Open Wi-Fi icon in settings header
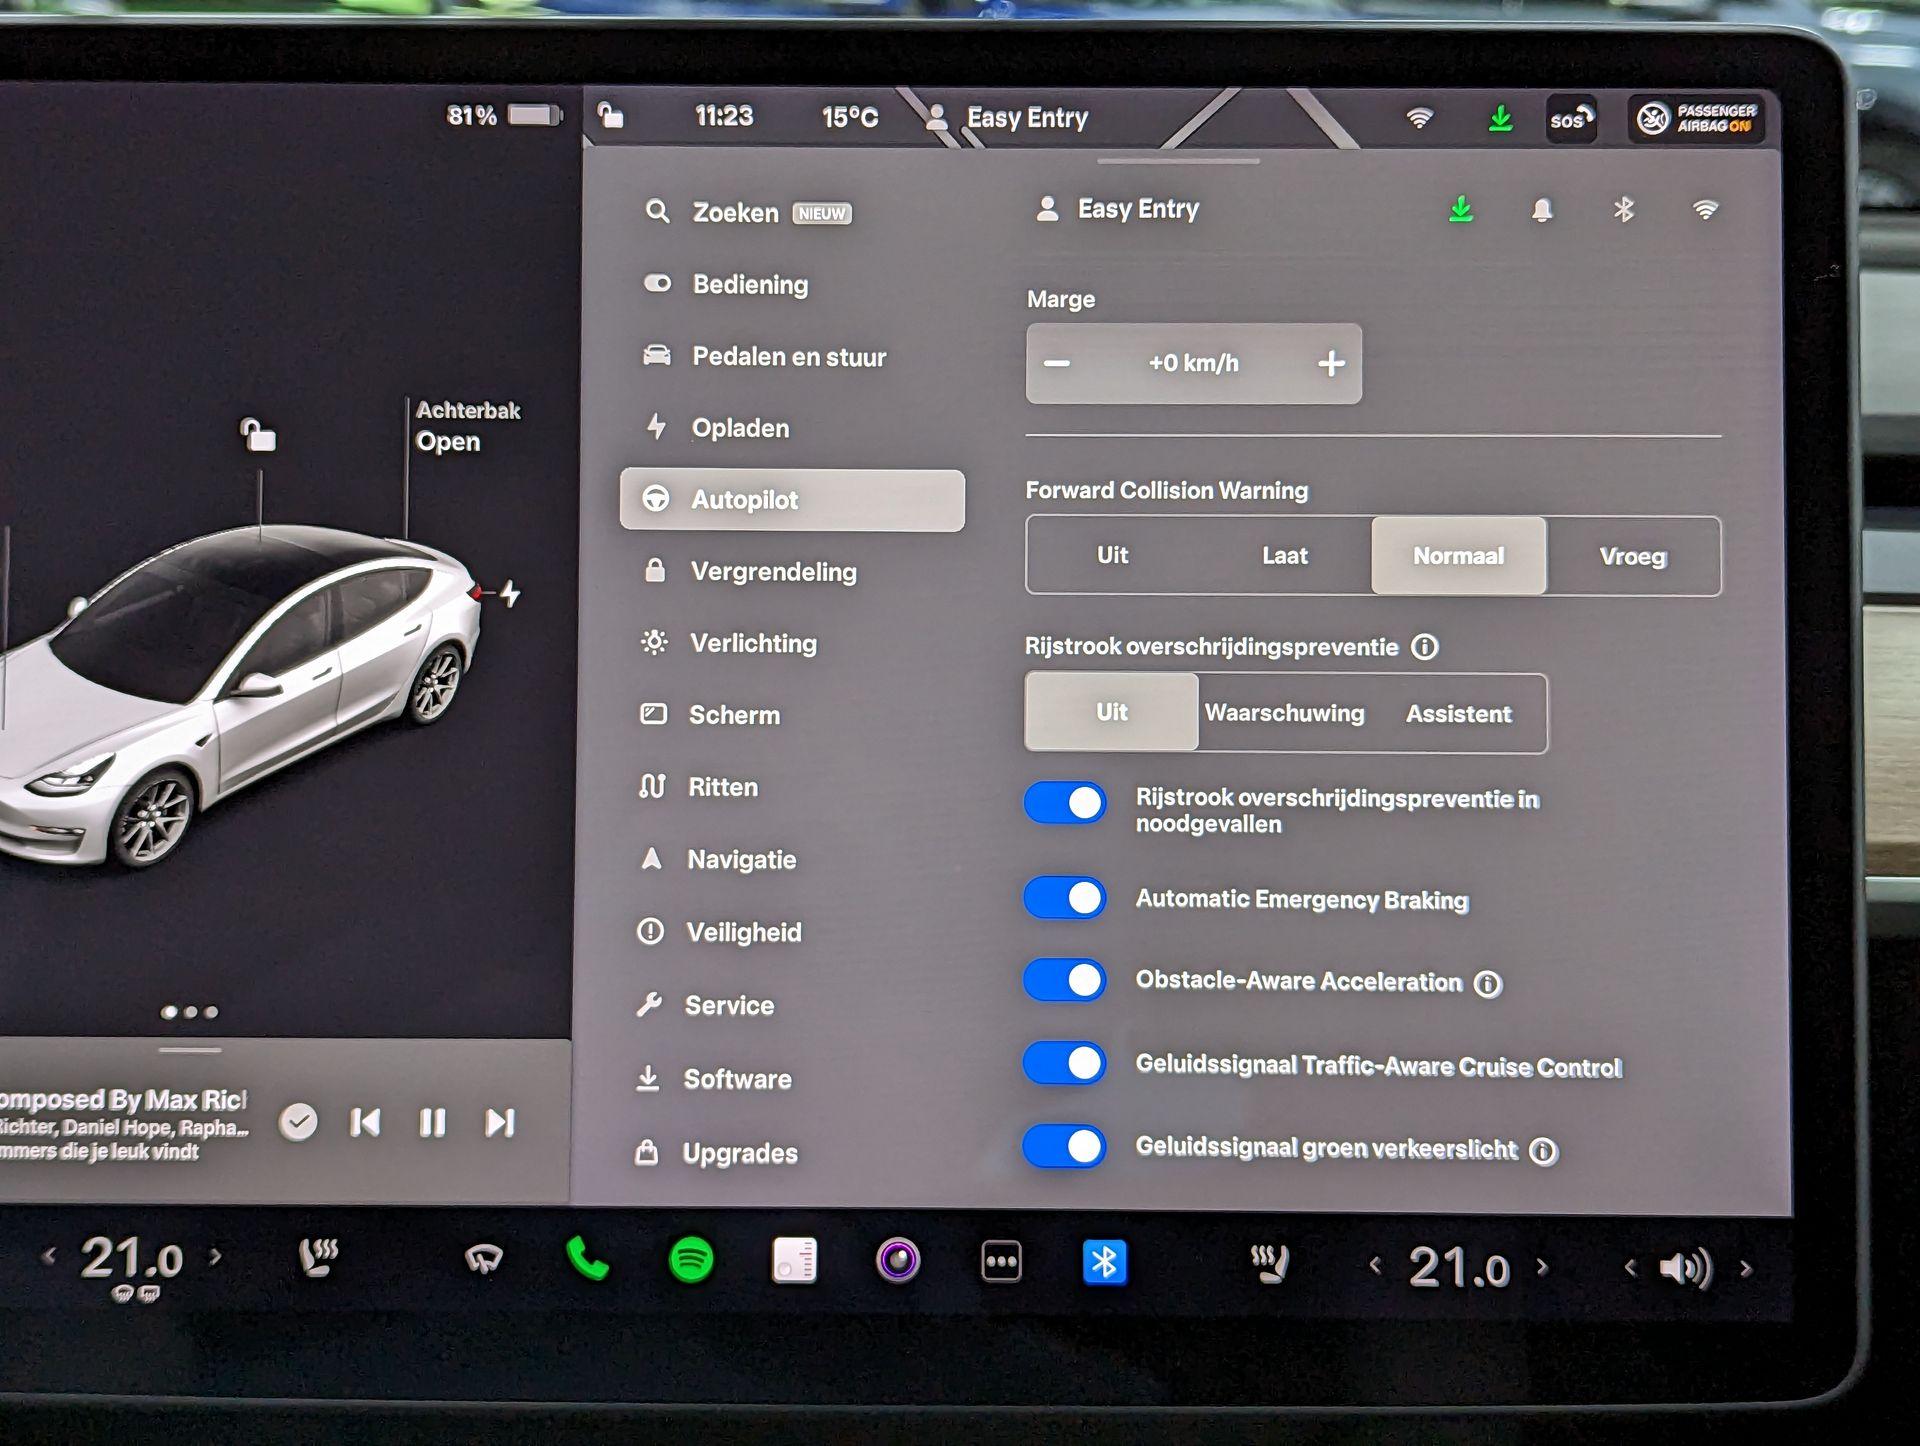 (x=1705, y=209)
